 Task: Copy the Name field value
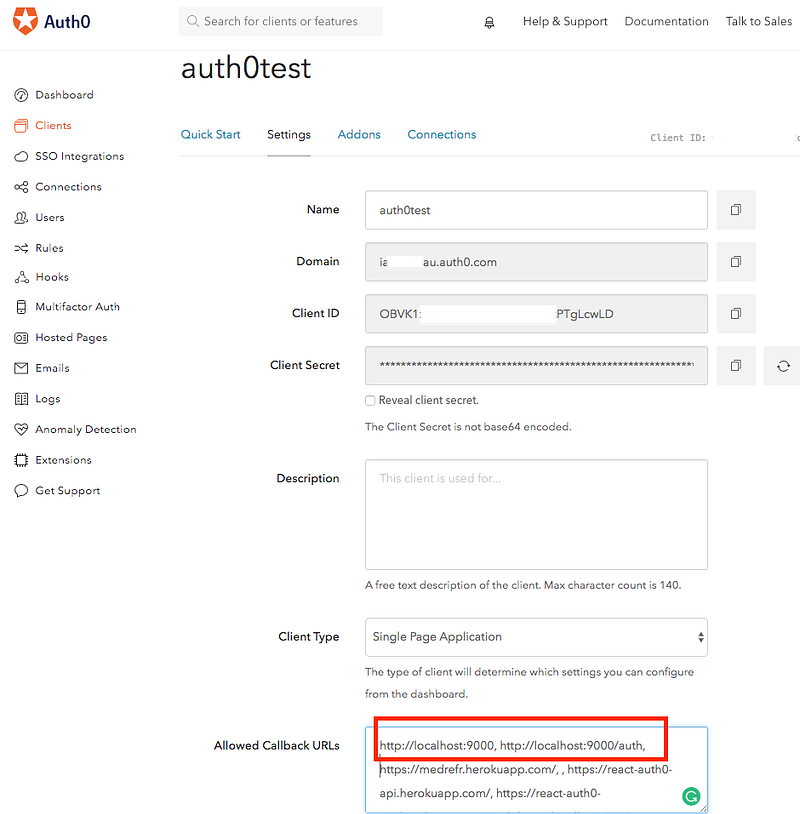736,210
